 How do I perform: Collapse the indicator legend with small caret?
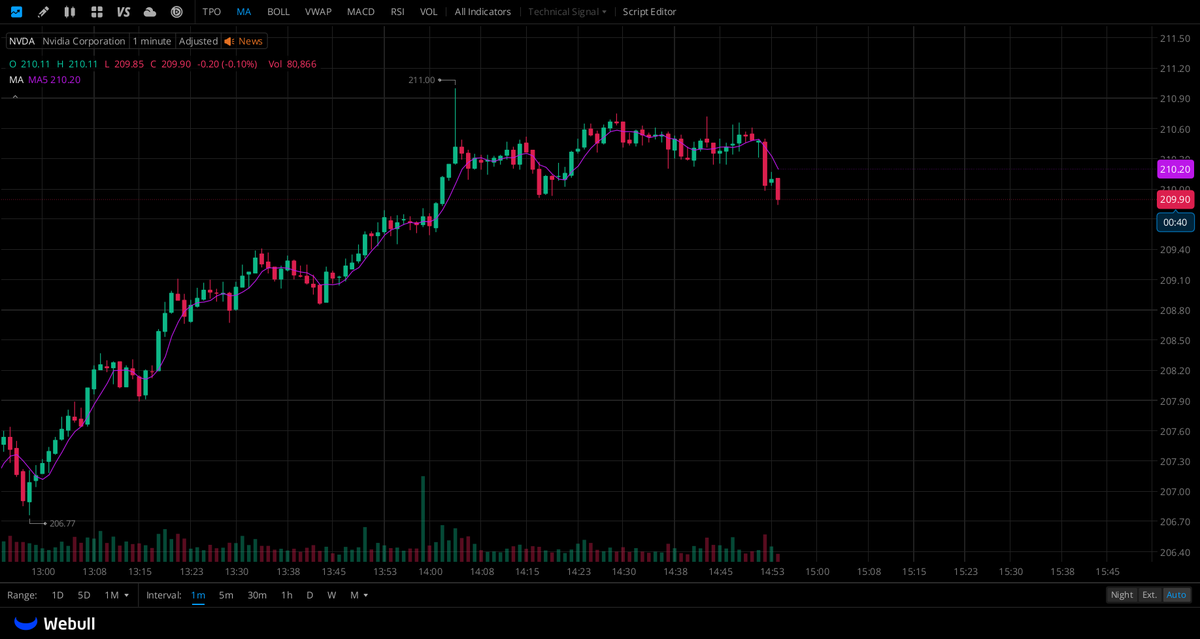tap(15, 95)
